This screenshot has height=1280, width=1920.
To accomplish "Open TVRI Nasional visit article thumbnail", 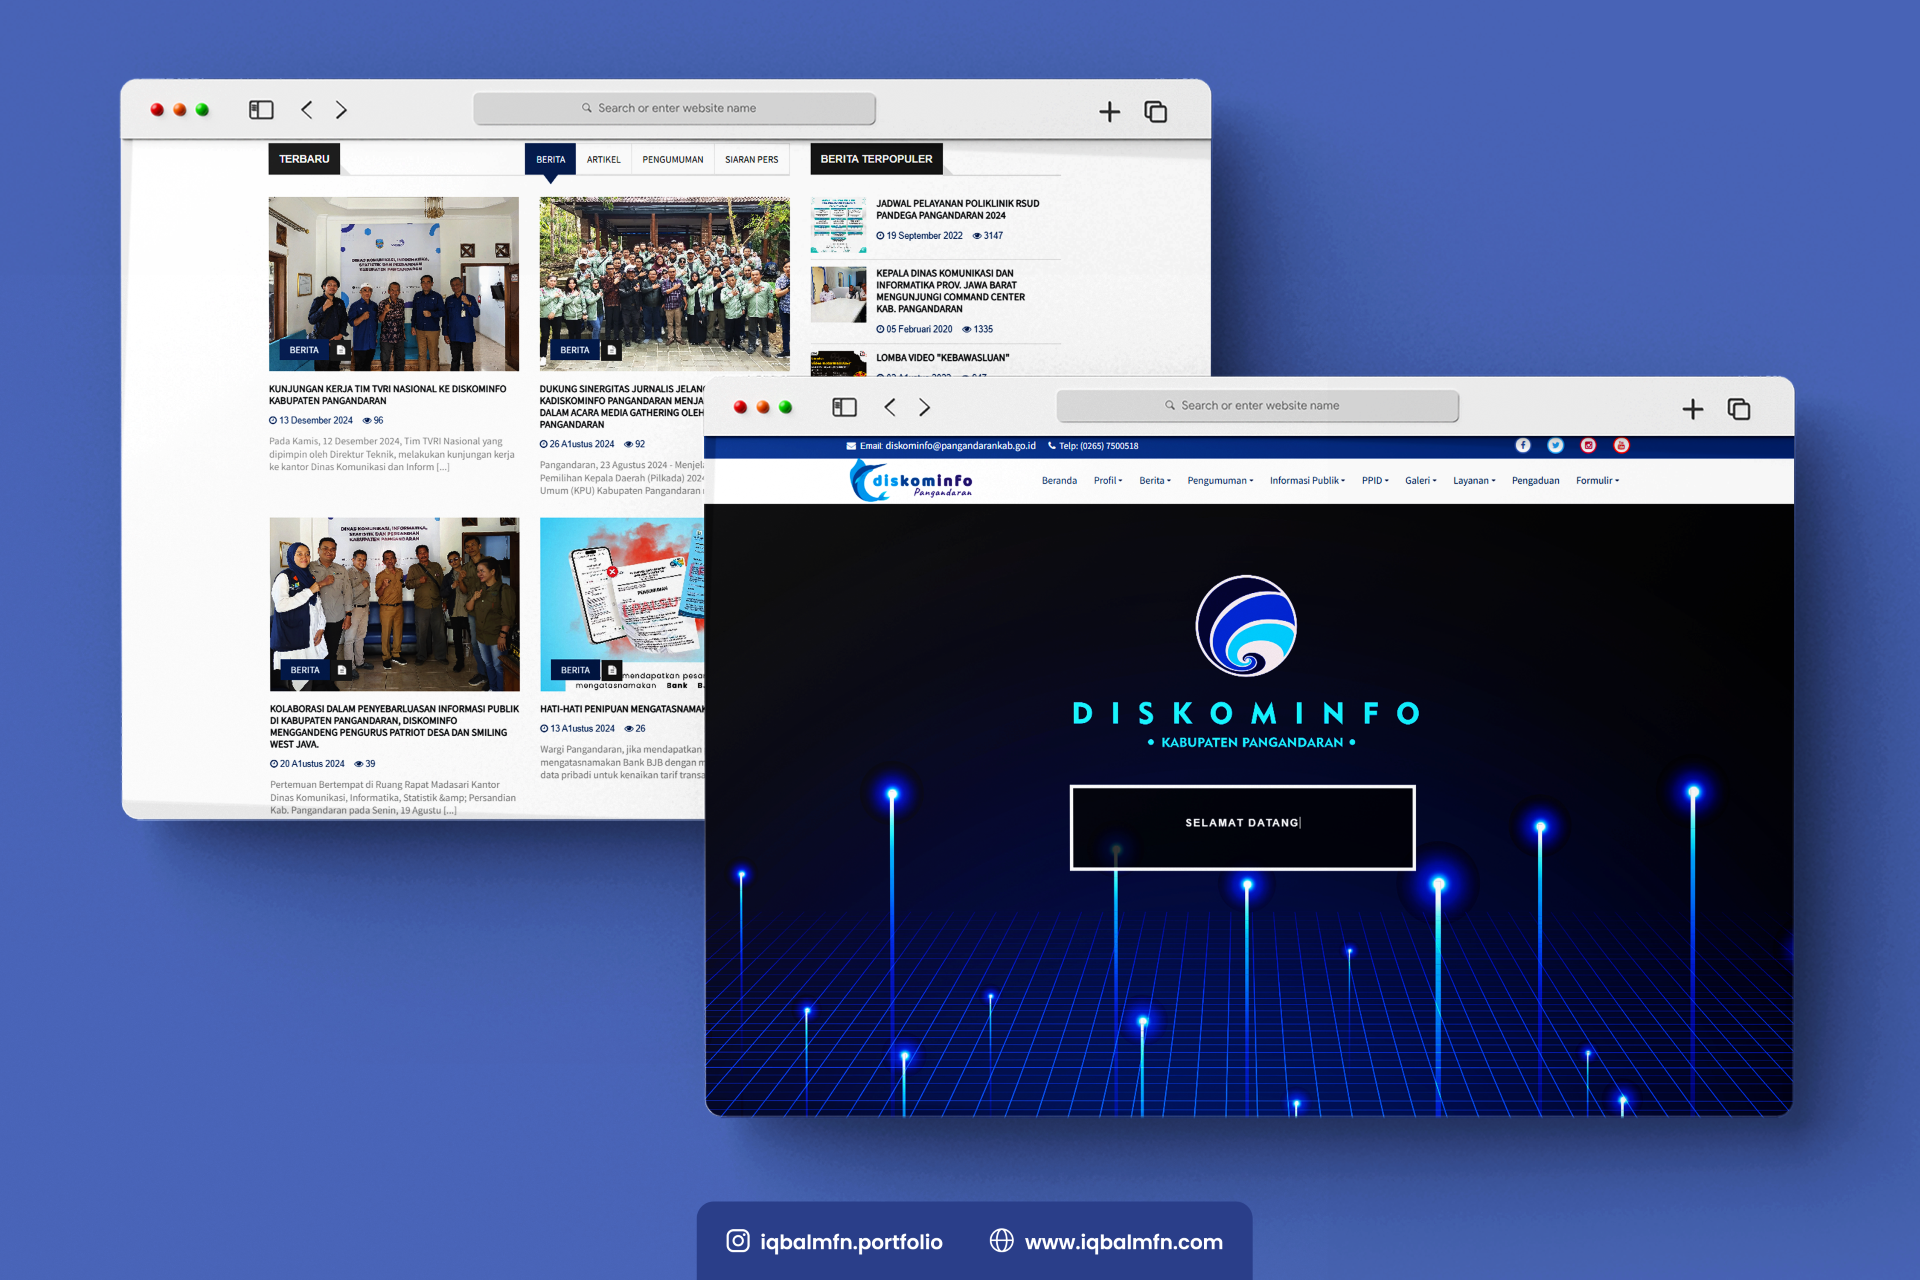I will (393, 283).
